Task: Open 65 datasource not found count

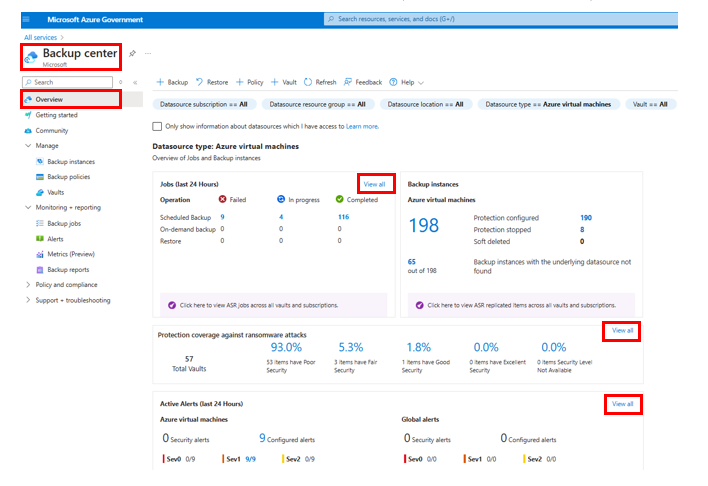Action: tap(411, 262)
